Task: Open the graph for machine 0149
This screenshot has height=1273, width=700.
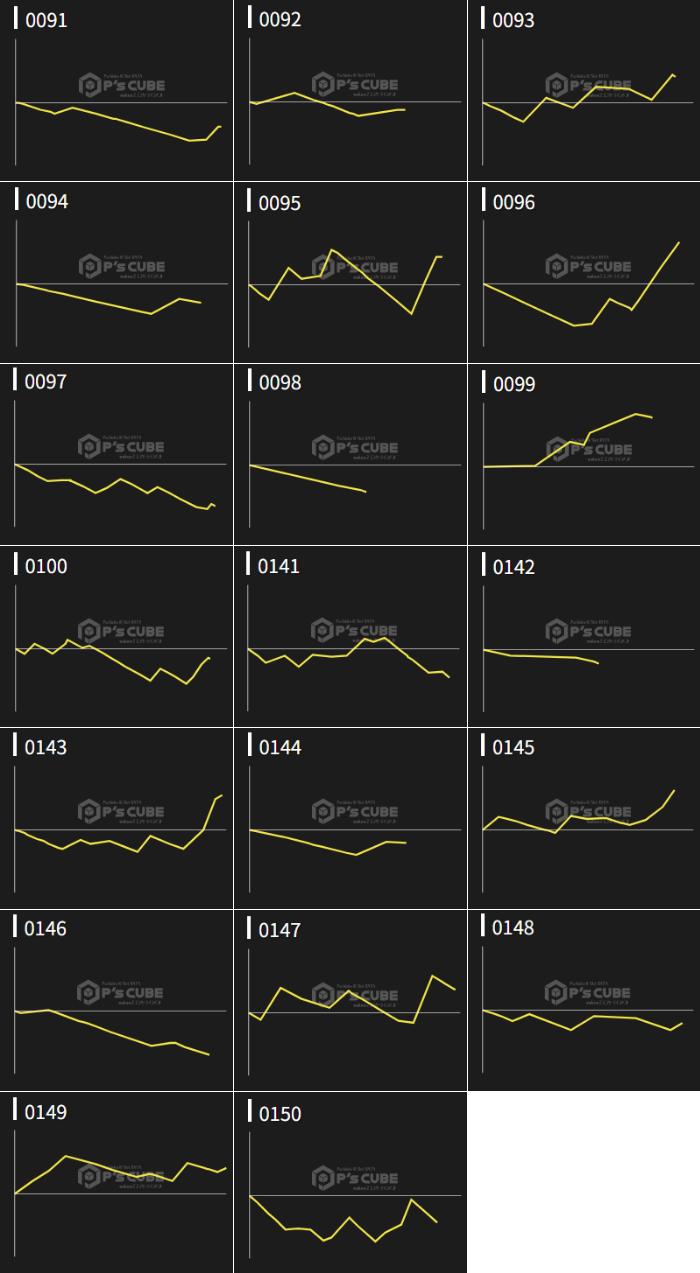Action: tap(116, 1183)
